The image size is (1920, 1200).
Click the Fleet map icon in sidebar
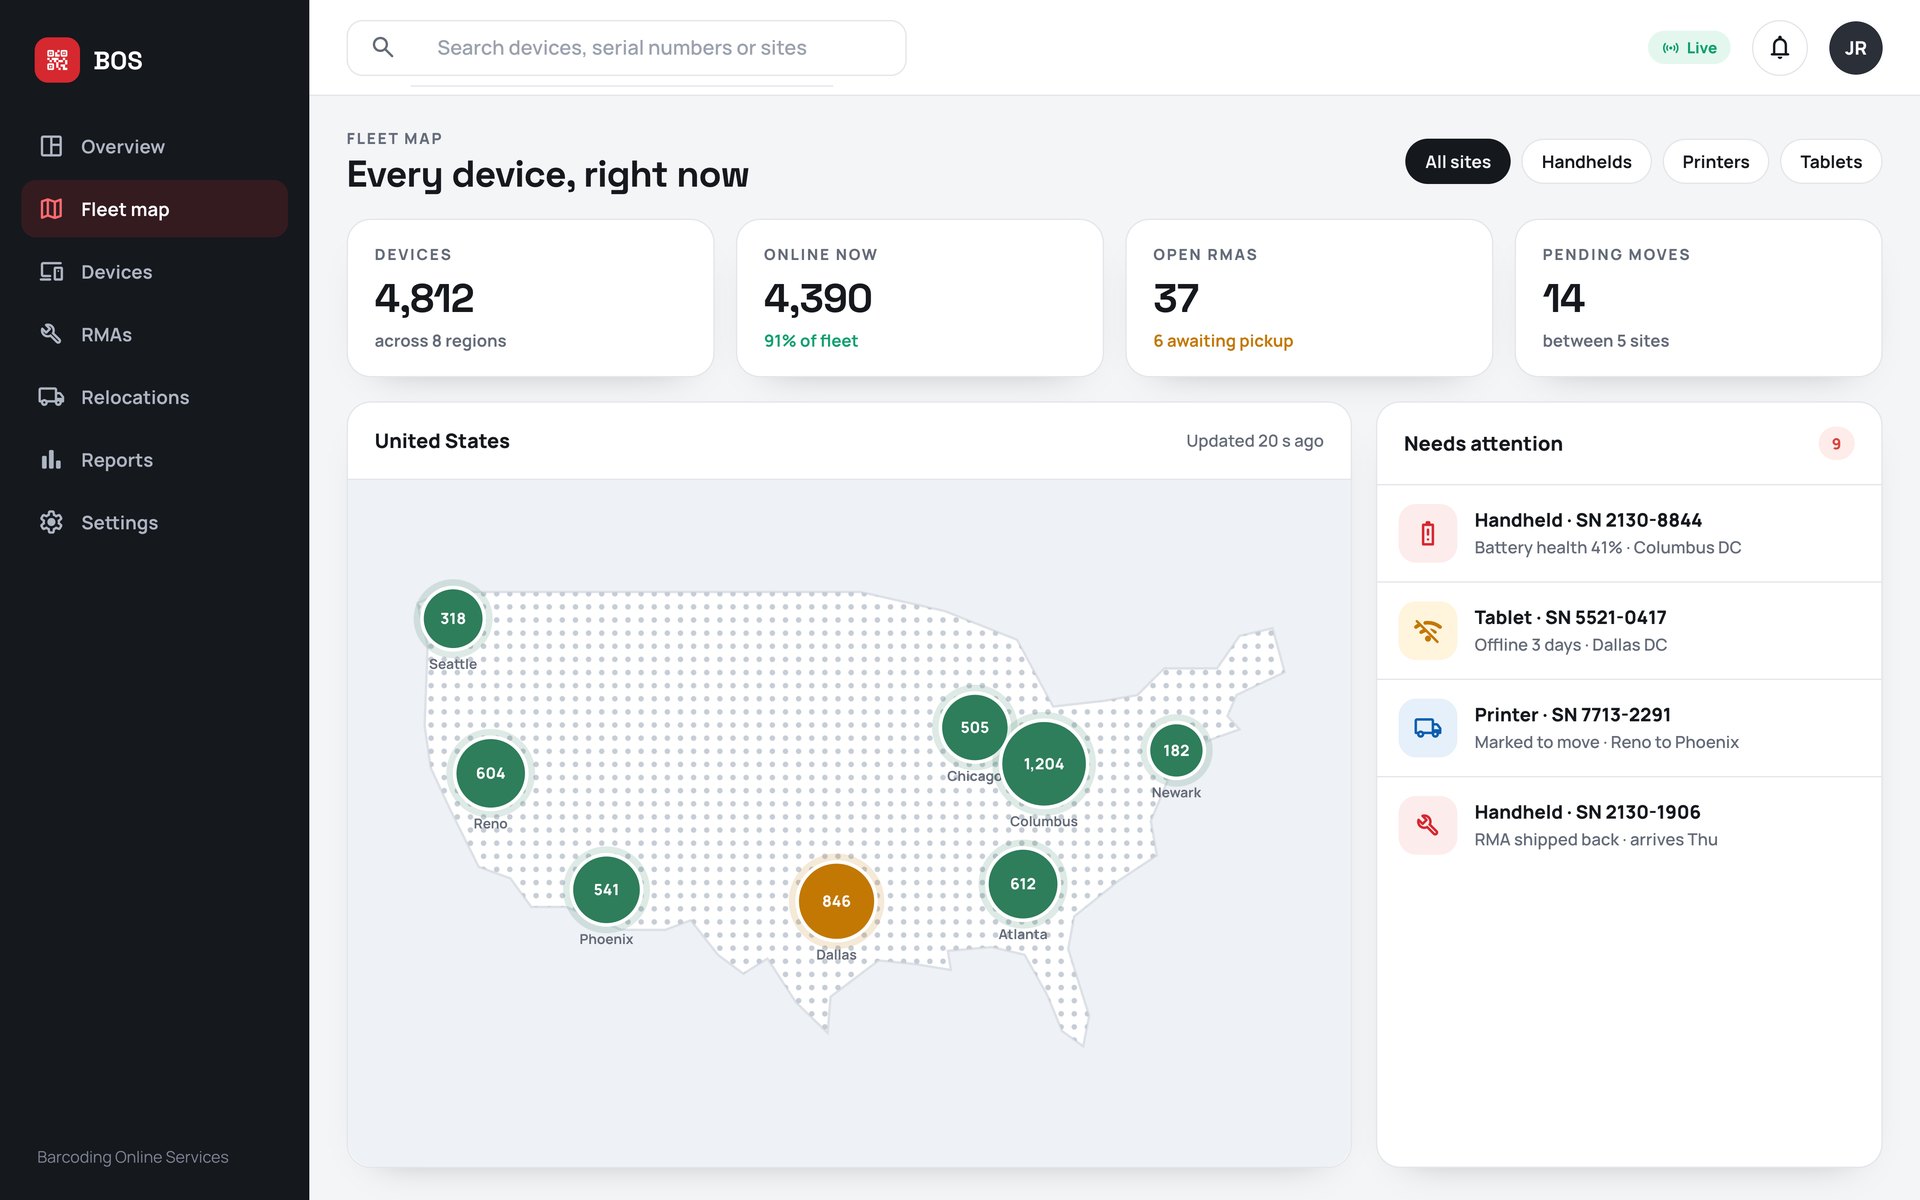pos(51,209)
